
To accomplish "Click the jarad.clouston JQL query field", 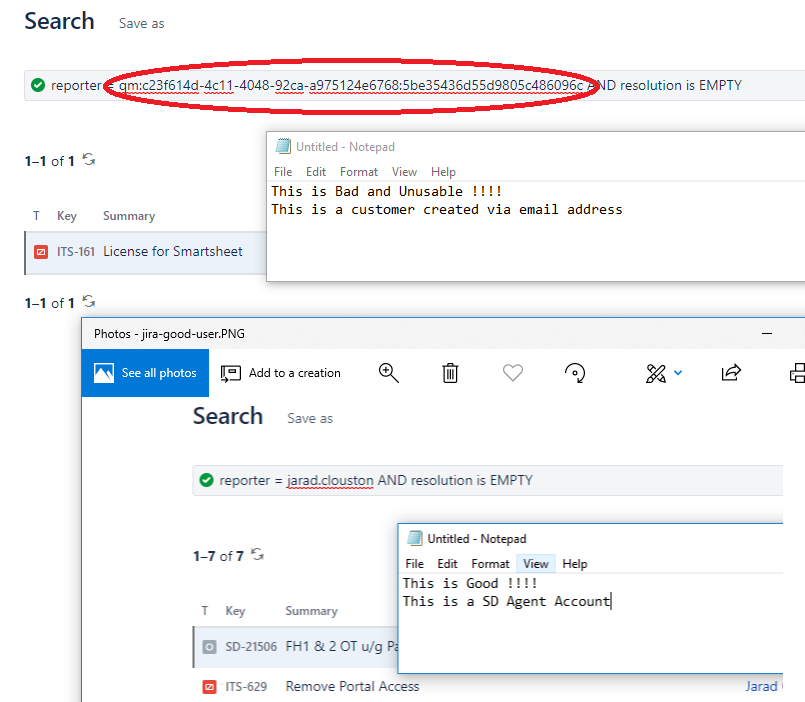I will [x=488, y=480].
